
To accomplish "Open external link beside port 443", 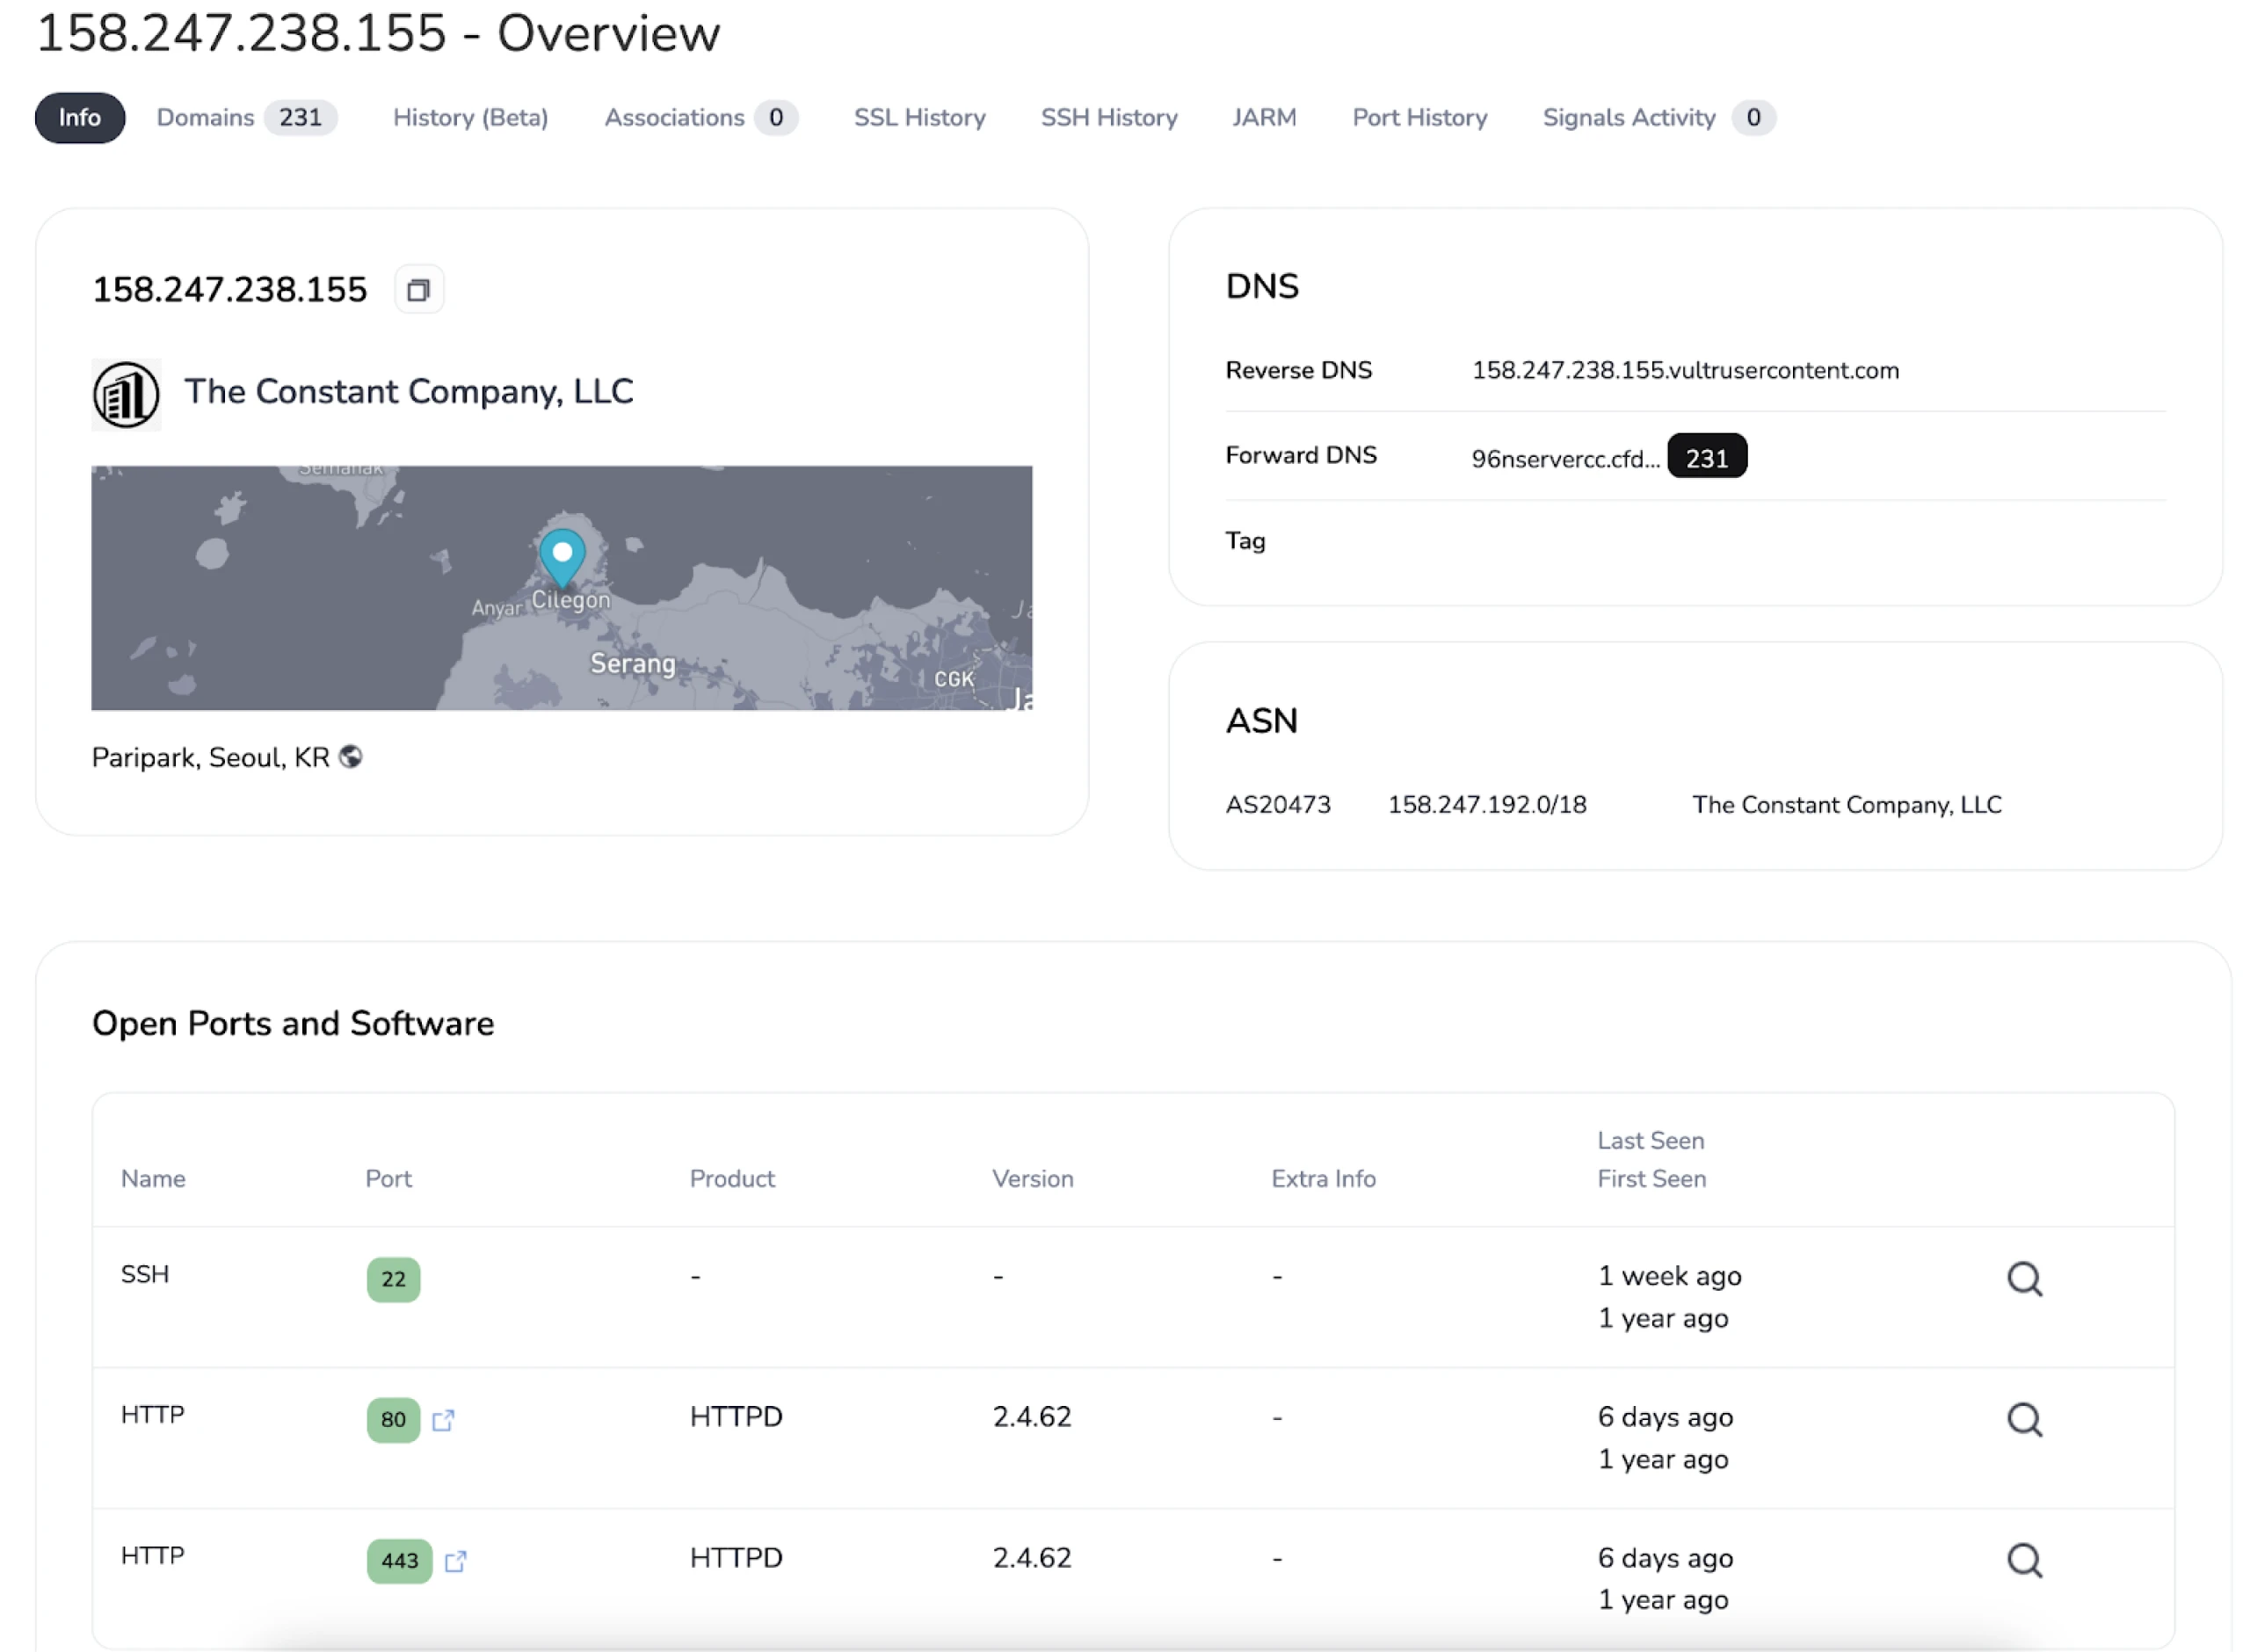I will 456,1561.
